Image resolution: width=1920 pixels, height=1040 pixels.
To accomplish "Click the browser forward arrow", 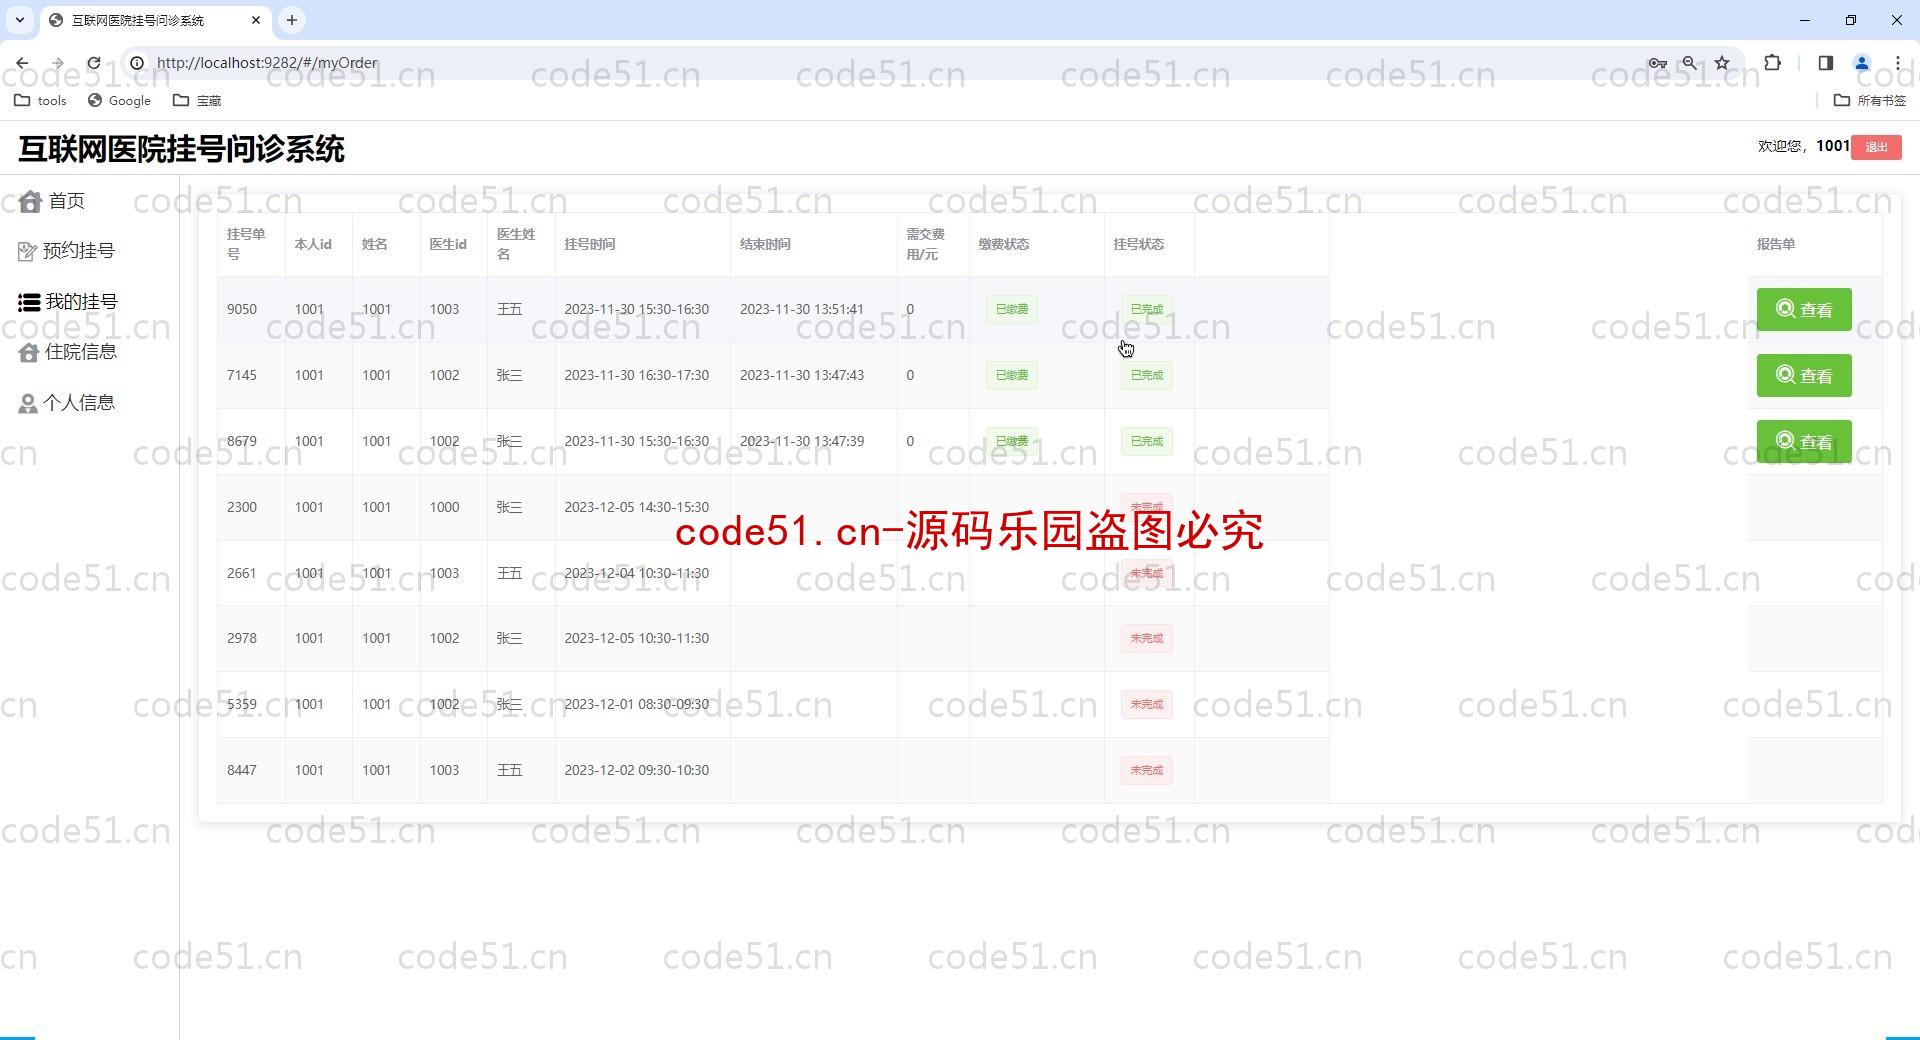I will 58,63.
